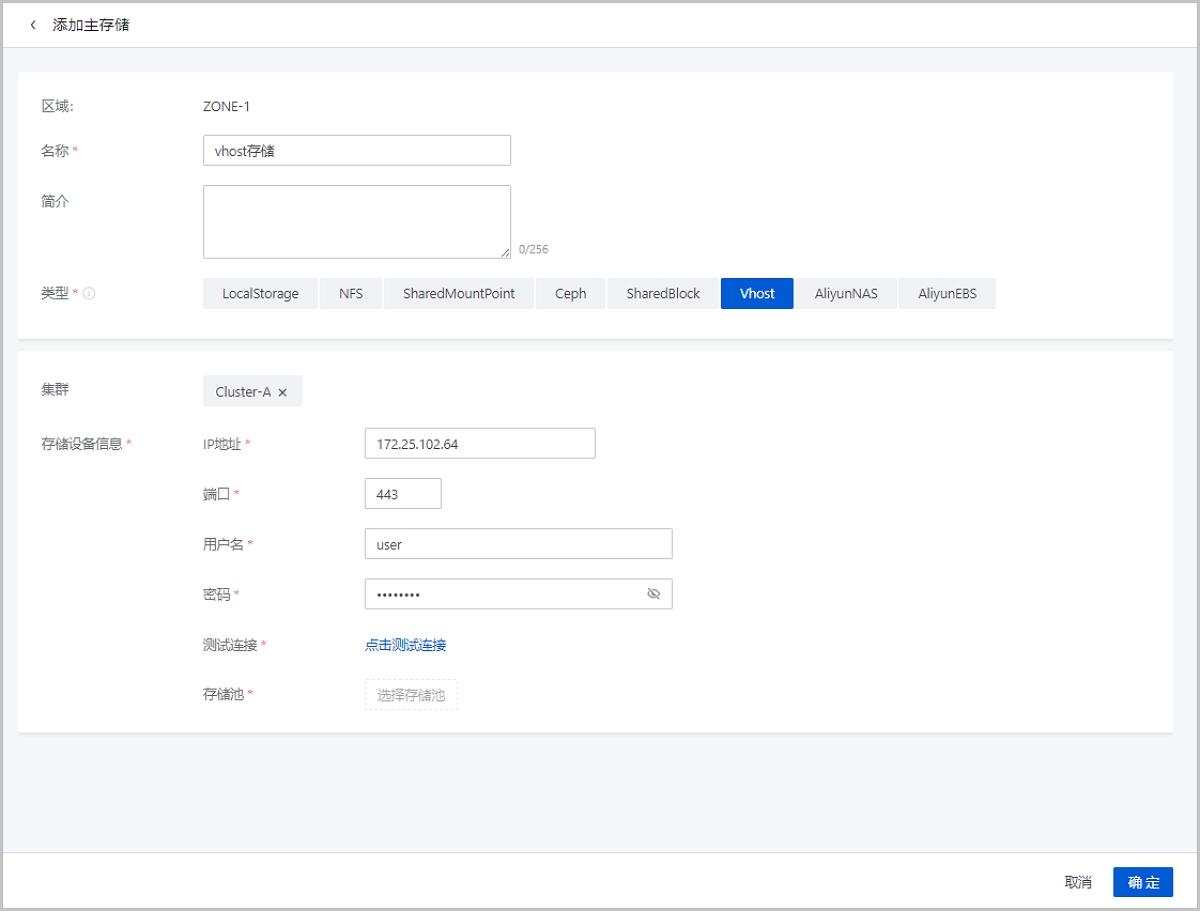Click the 点击测试连接 link

pos(405,645)
